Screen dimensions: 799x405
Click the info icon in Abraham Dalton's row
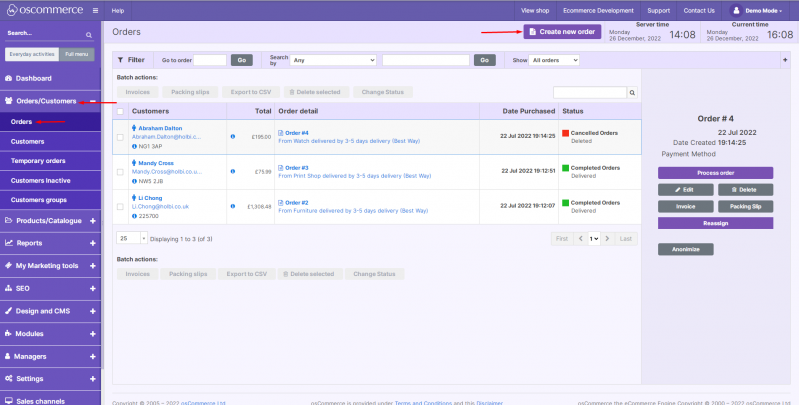[x=233, y=137]
